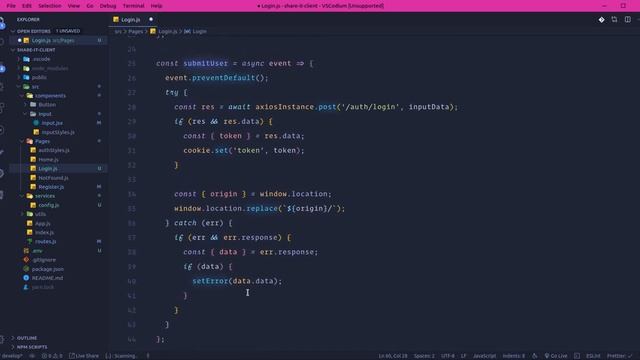Image resolution: width=640 pixels, height=360 pixels.
Task: Open the .env file
Action: tap(37, 251)
